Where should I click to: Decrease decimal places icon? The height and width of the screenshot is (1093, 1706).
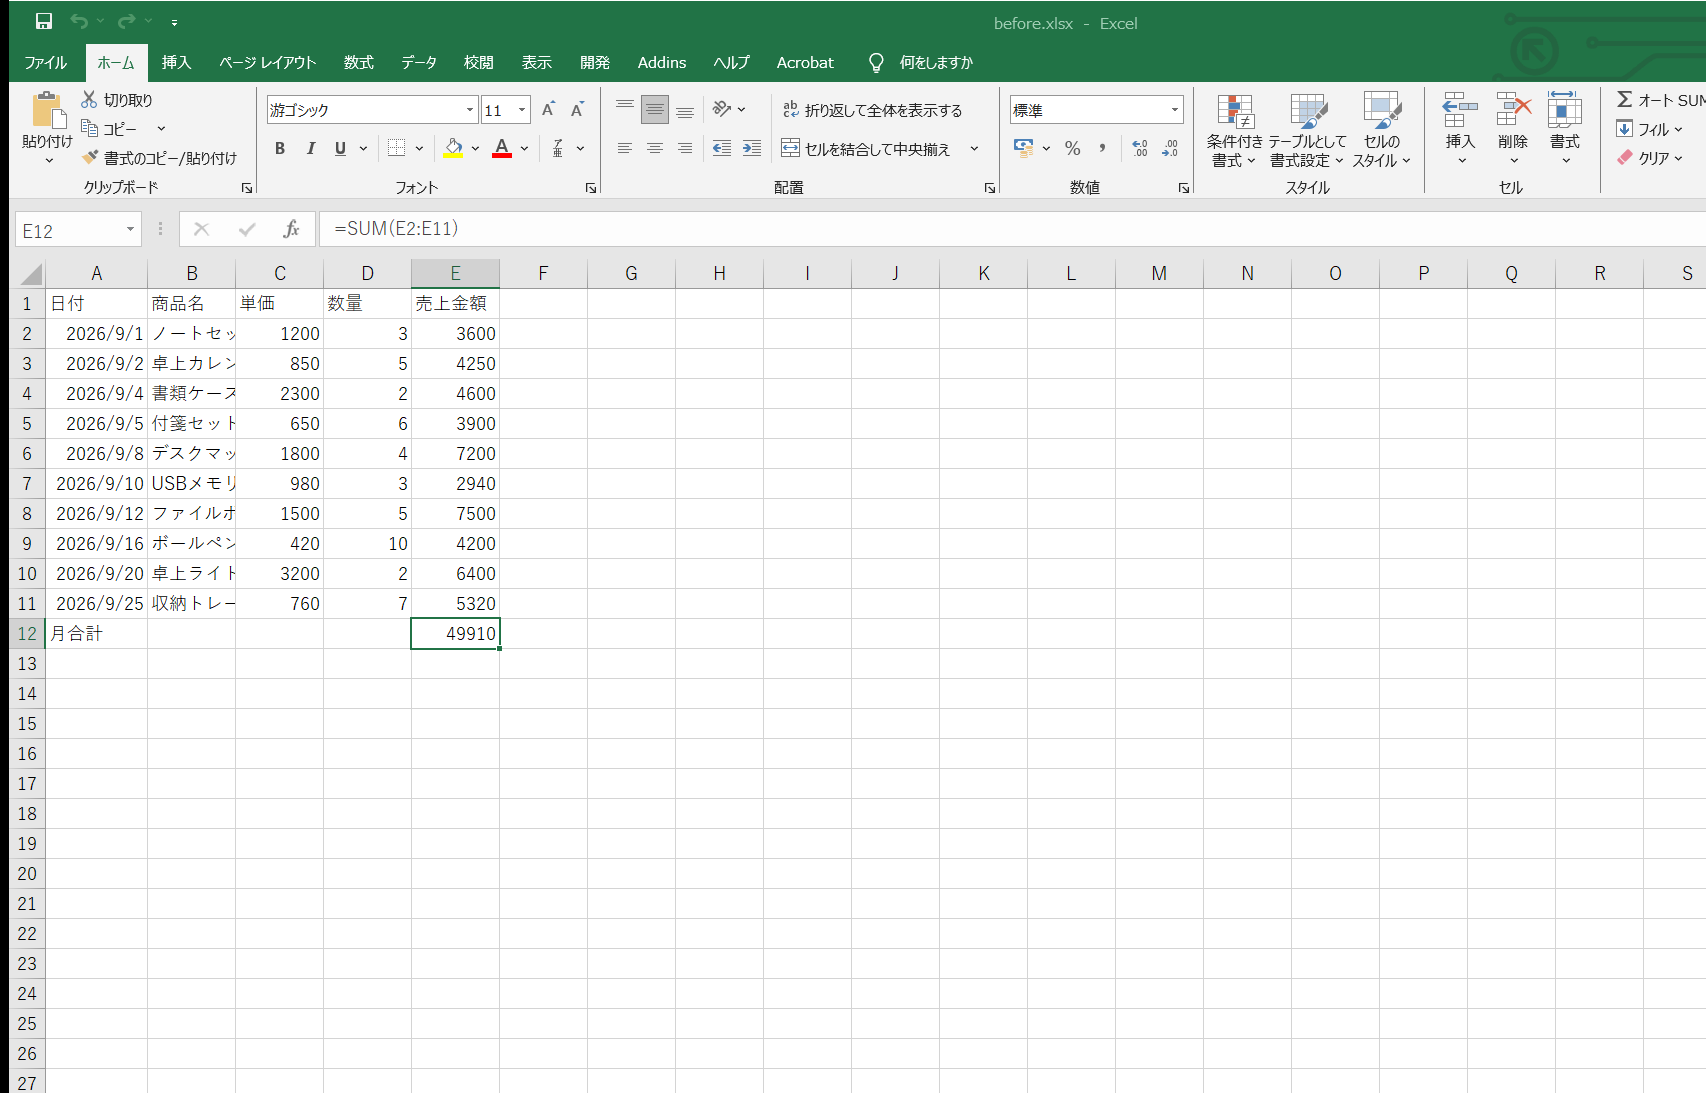pyautogui.click(x=1170, y=148)
